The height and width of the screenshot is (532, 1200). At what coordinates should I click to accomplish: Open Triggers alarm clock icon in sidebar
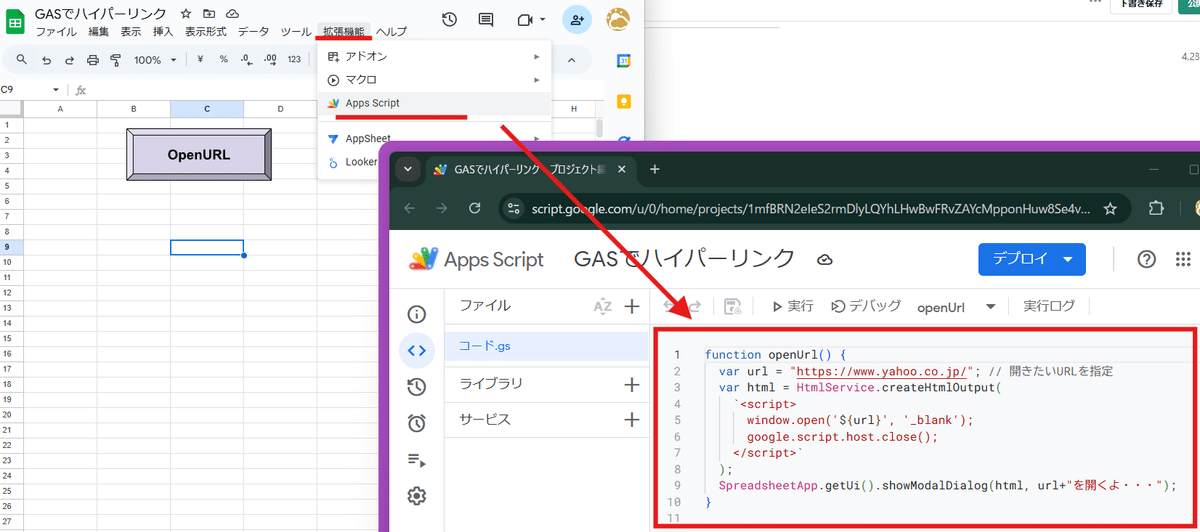coord(417,423)
